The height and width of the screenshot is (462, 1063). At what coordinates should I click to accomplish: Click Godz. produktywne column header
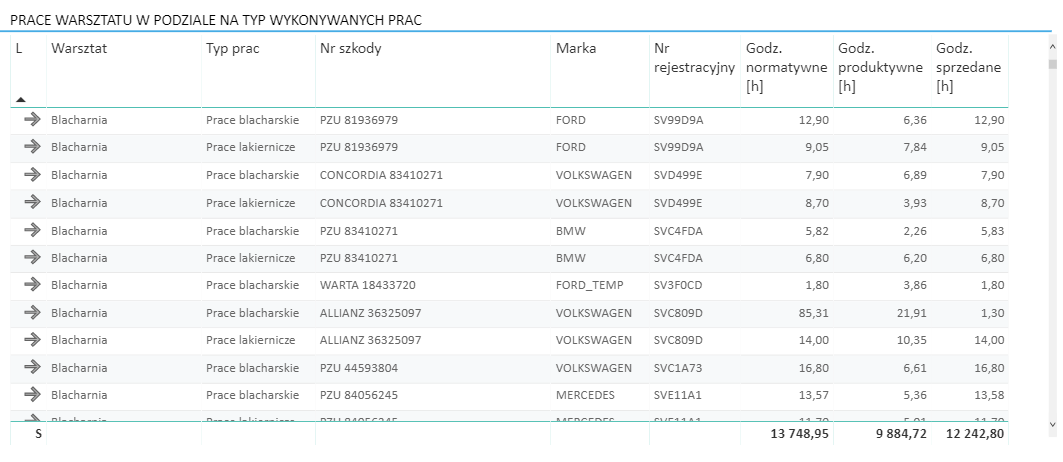pyautogui.click(x=877, y=67)
